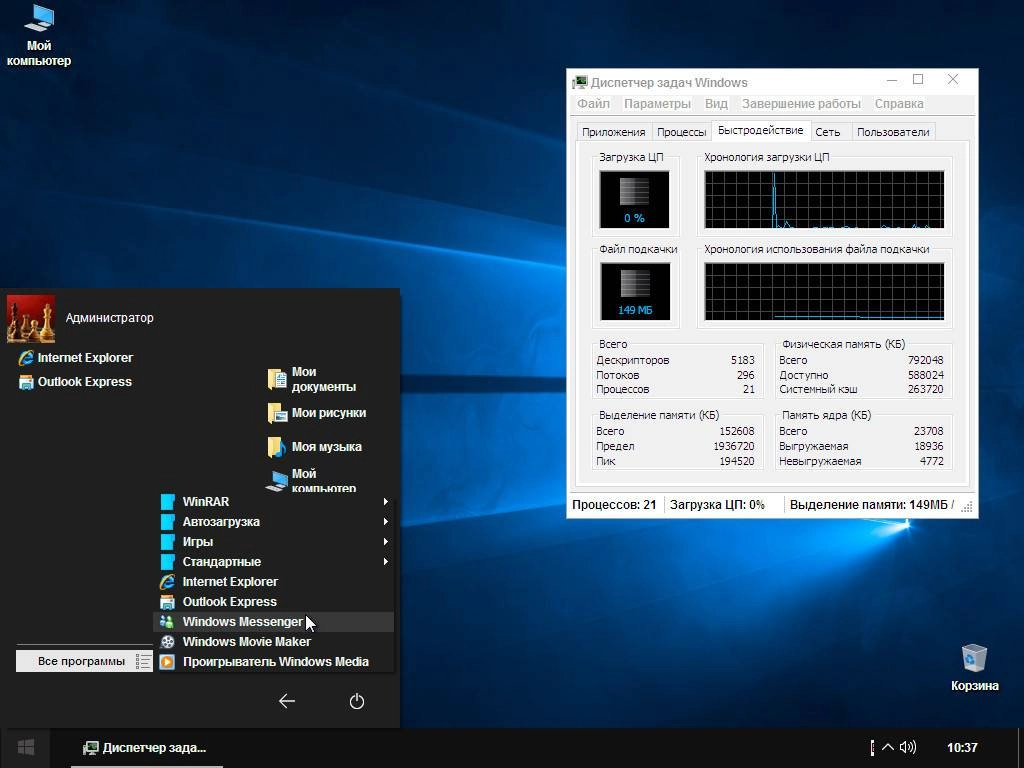Click Диспетчер зада... taskbar button

pyautogui.click(x=146, y=748)
